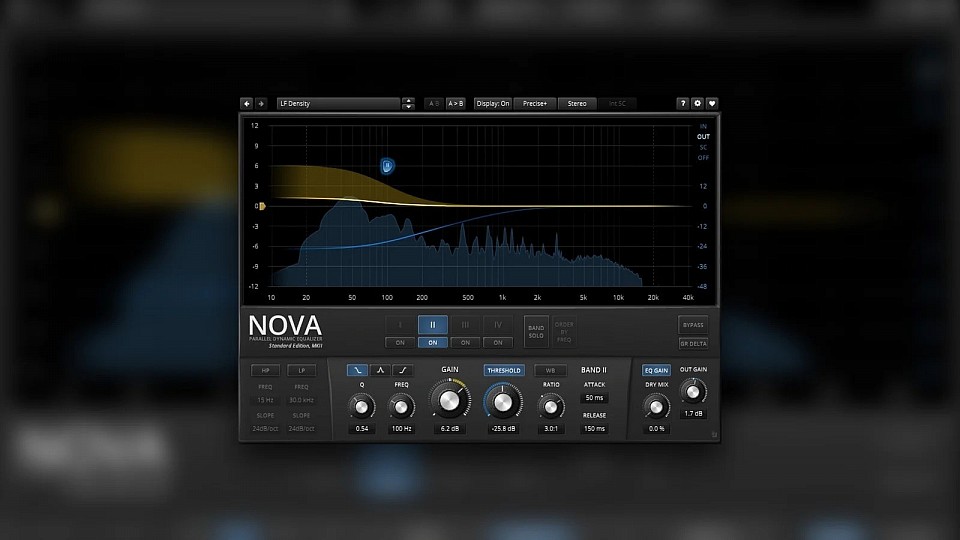Image resolution: width=960 pixels, height=540 pixels.
Task: Click the BYPASS button
Action: pos(693,325)
